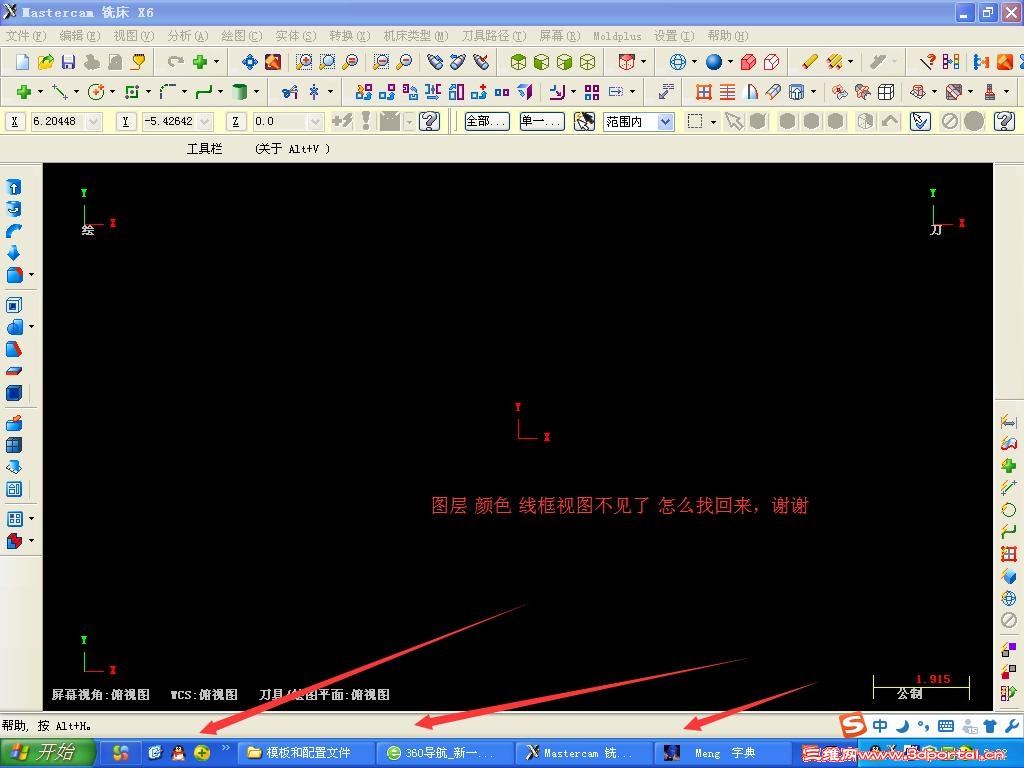This screenshot has width=1024, height=768.
Task: Click the analyze question mark arrow icon
Action: pos(927,62)
